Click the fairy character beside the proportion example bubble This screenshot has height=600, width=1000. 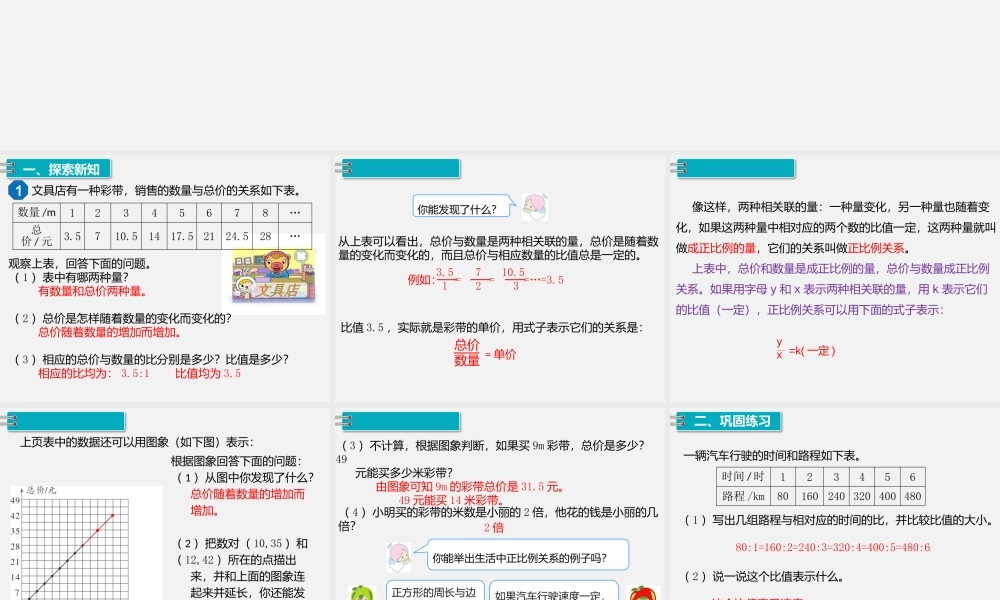(x=400, y=555)
